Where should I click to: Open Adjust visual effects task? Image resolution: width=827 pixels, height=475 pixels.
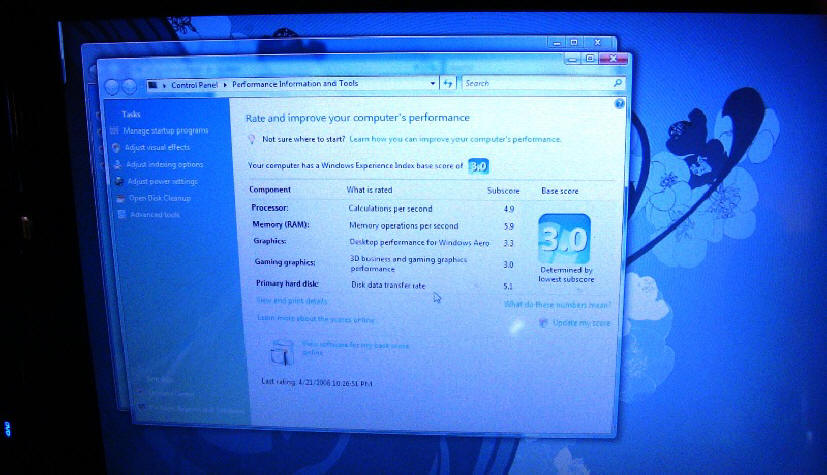157,148
